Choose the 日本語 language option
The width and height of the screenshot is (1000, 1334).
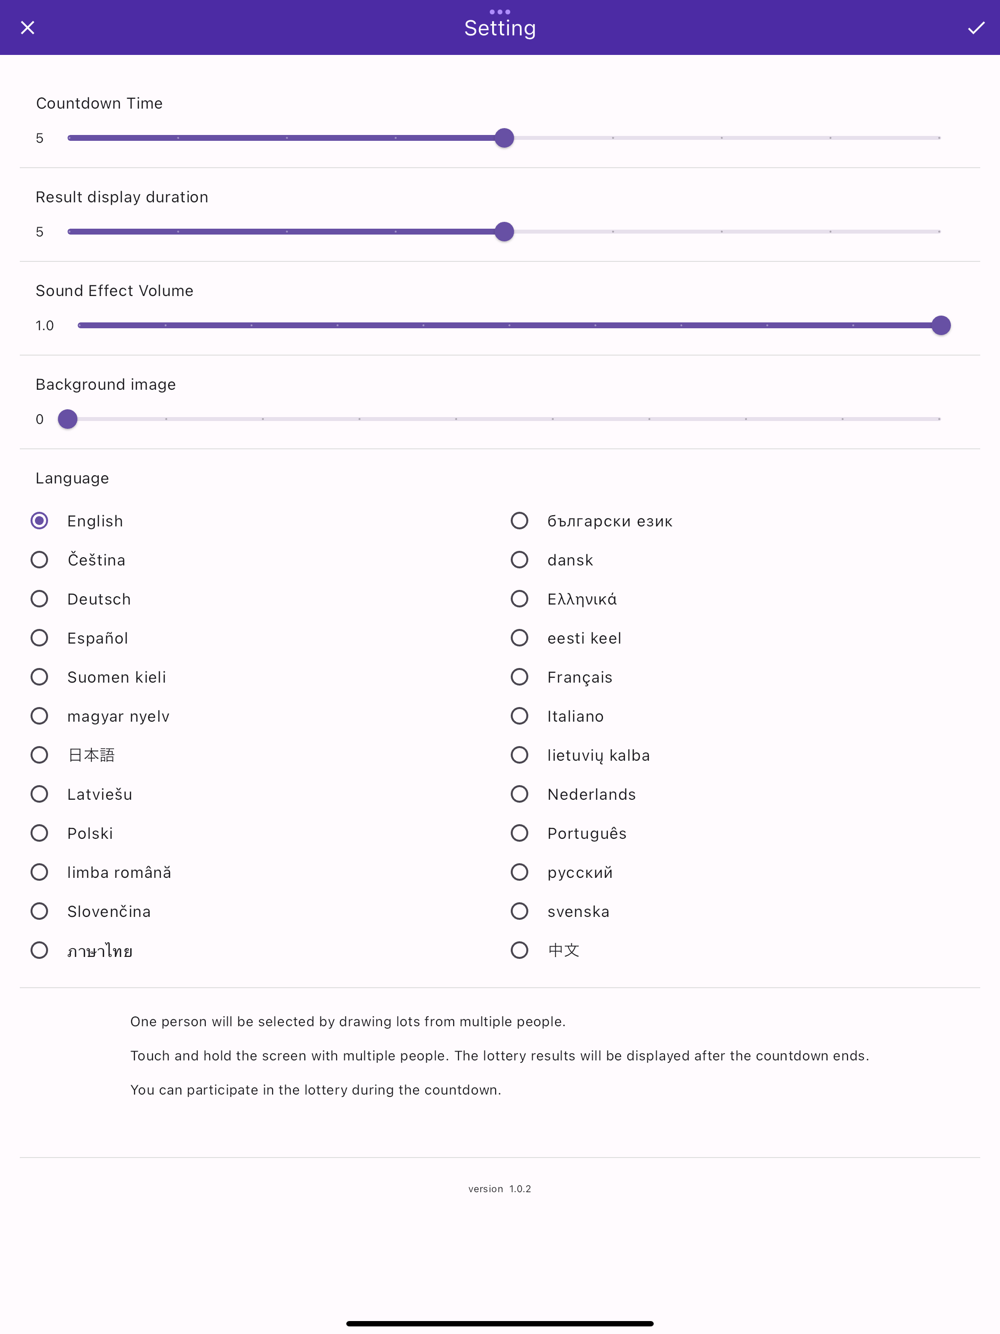[x=40, y=755]
